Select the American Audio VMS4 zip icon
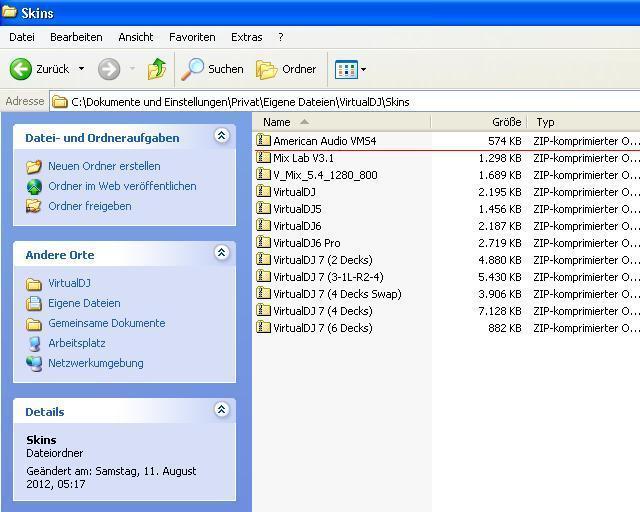 (264, 141)
